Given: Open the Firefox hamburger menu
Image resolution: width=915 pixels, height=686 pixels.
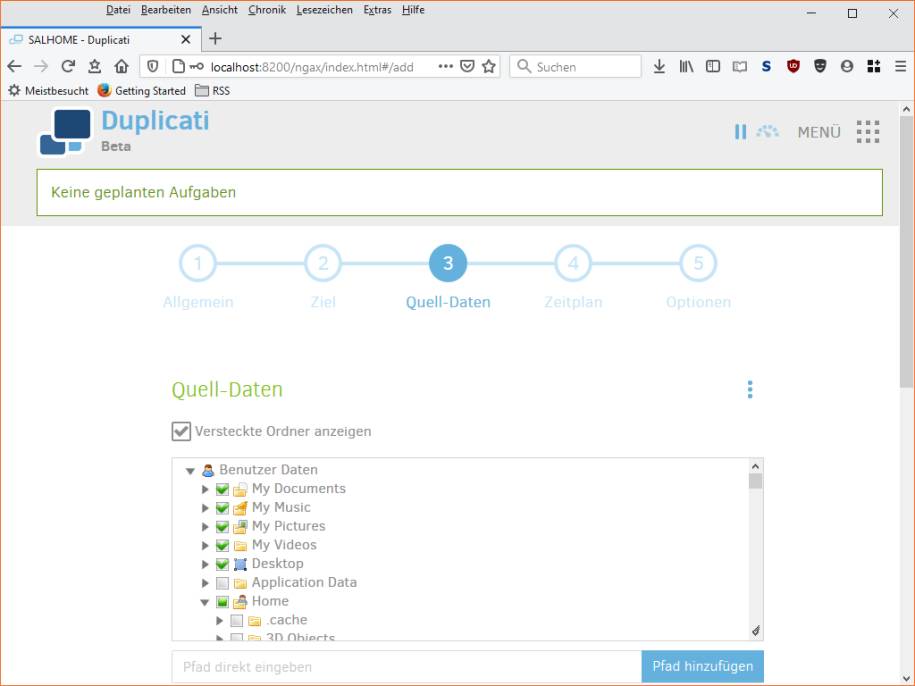Looking at the screenshot, I should (x=900, y=66).
